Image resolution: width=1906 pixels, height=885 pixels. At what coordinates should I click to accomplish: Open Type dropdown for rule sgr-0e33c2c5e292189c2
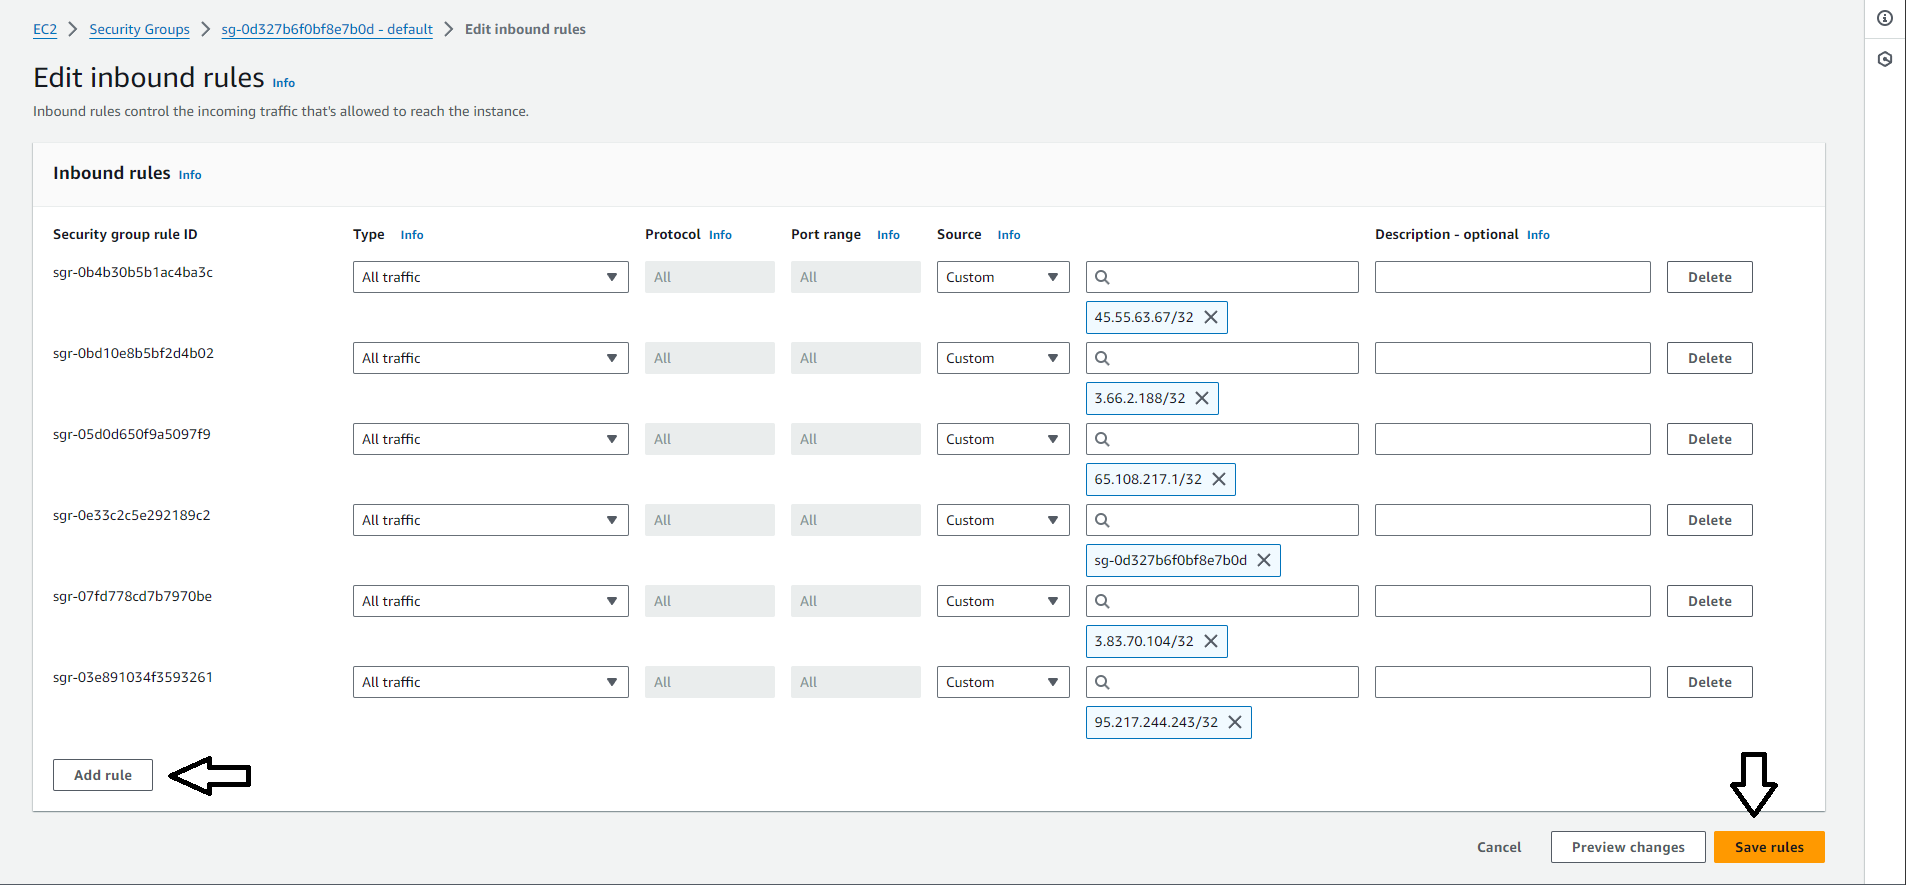[x=491, y=520]
